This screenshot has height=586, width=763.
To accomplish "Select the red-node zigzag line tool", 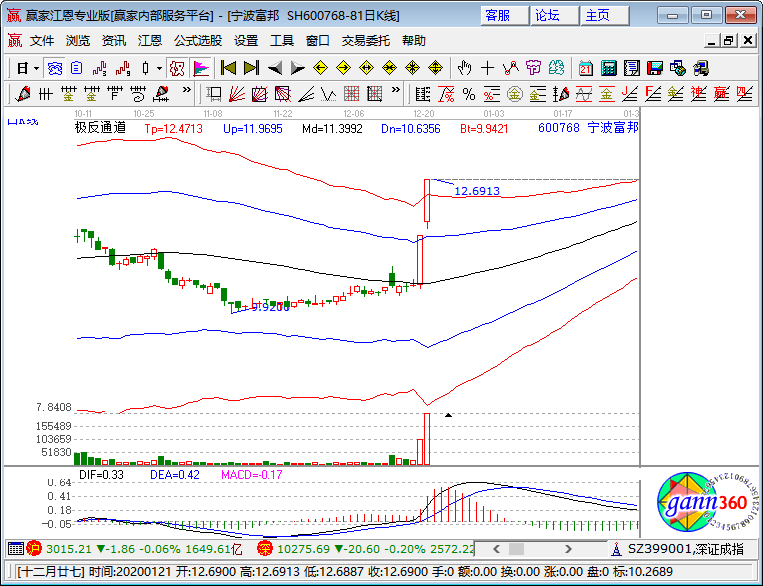I will [511, 68].
